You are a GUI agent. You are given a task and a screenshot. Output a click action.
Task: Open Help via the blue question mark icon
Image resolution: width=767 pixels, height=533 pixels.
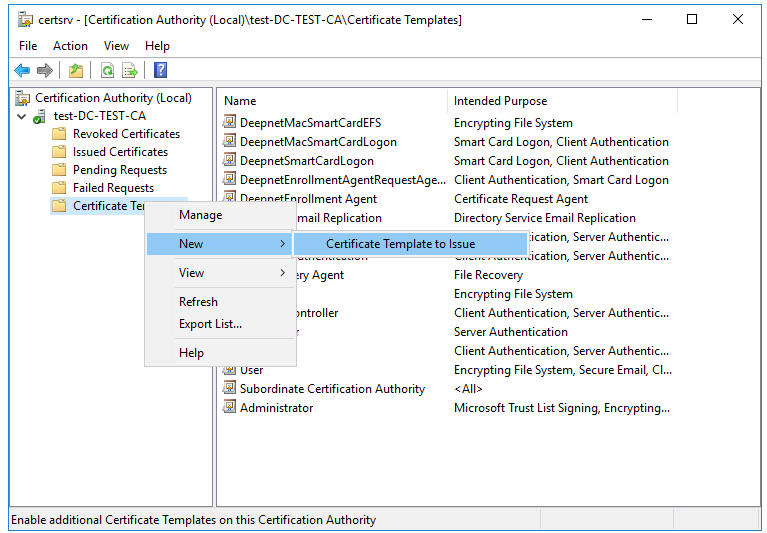click(160, 70)
